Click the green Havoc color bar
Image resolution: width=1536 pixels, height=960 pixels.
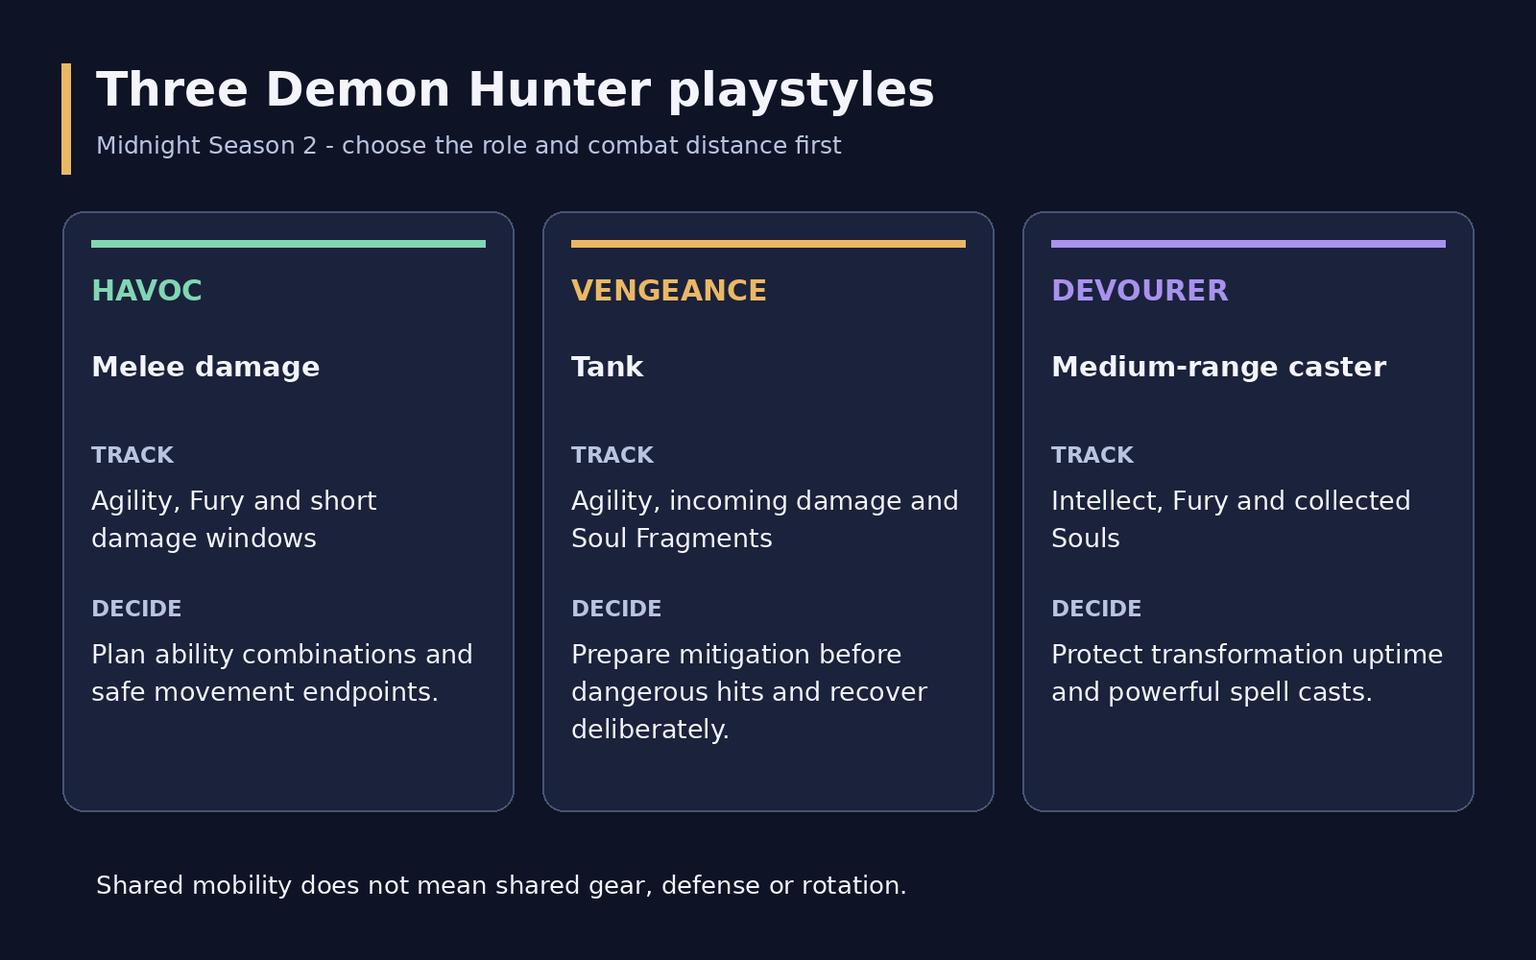(288, 244)
